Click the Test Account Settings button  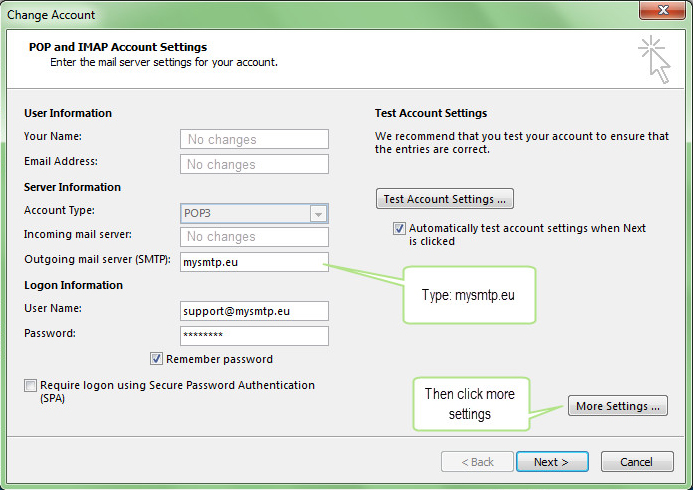point(444,199)
